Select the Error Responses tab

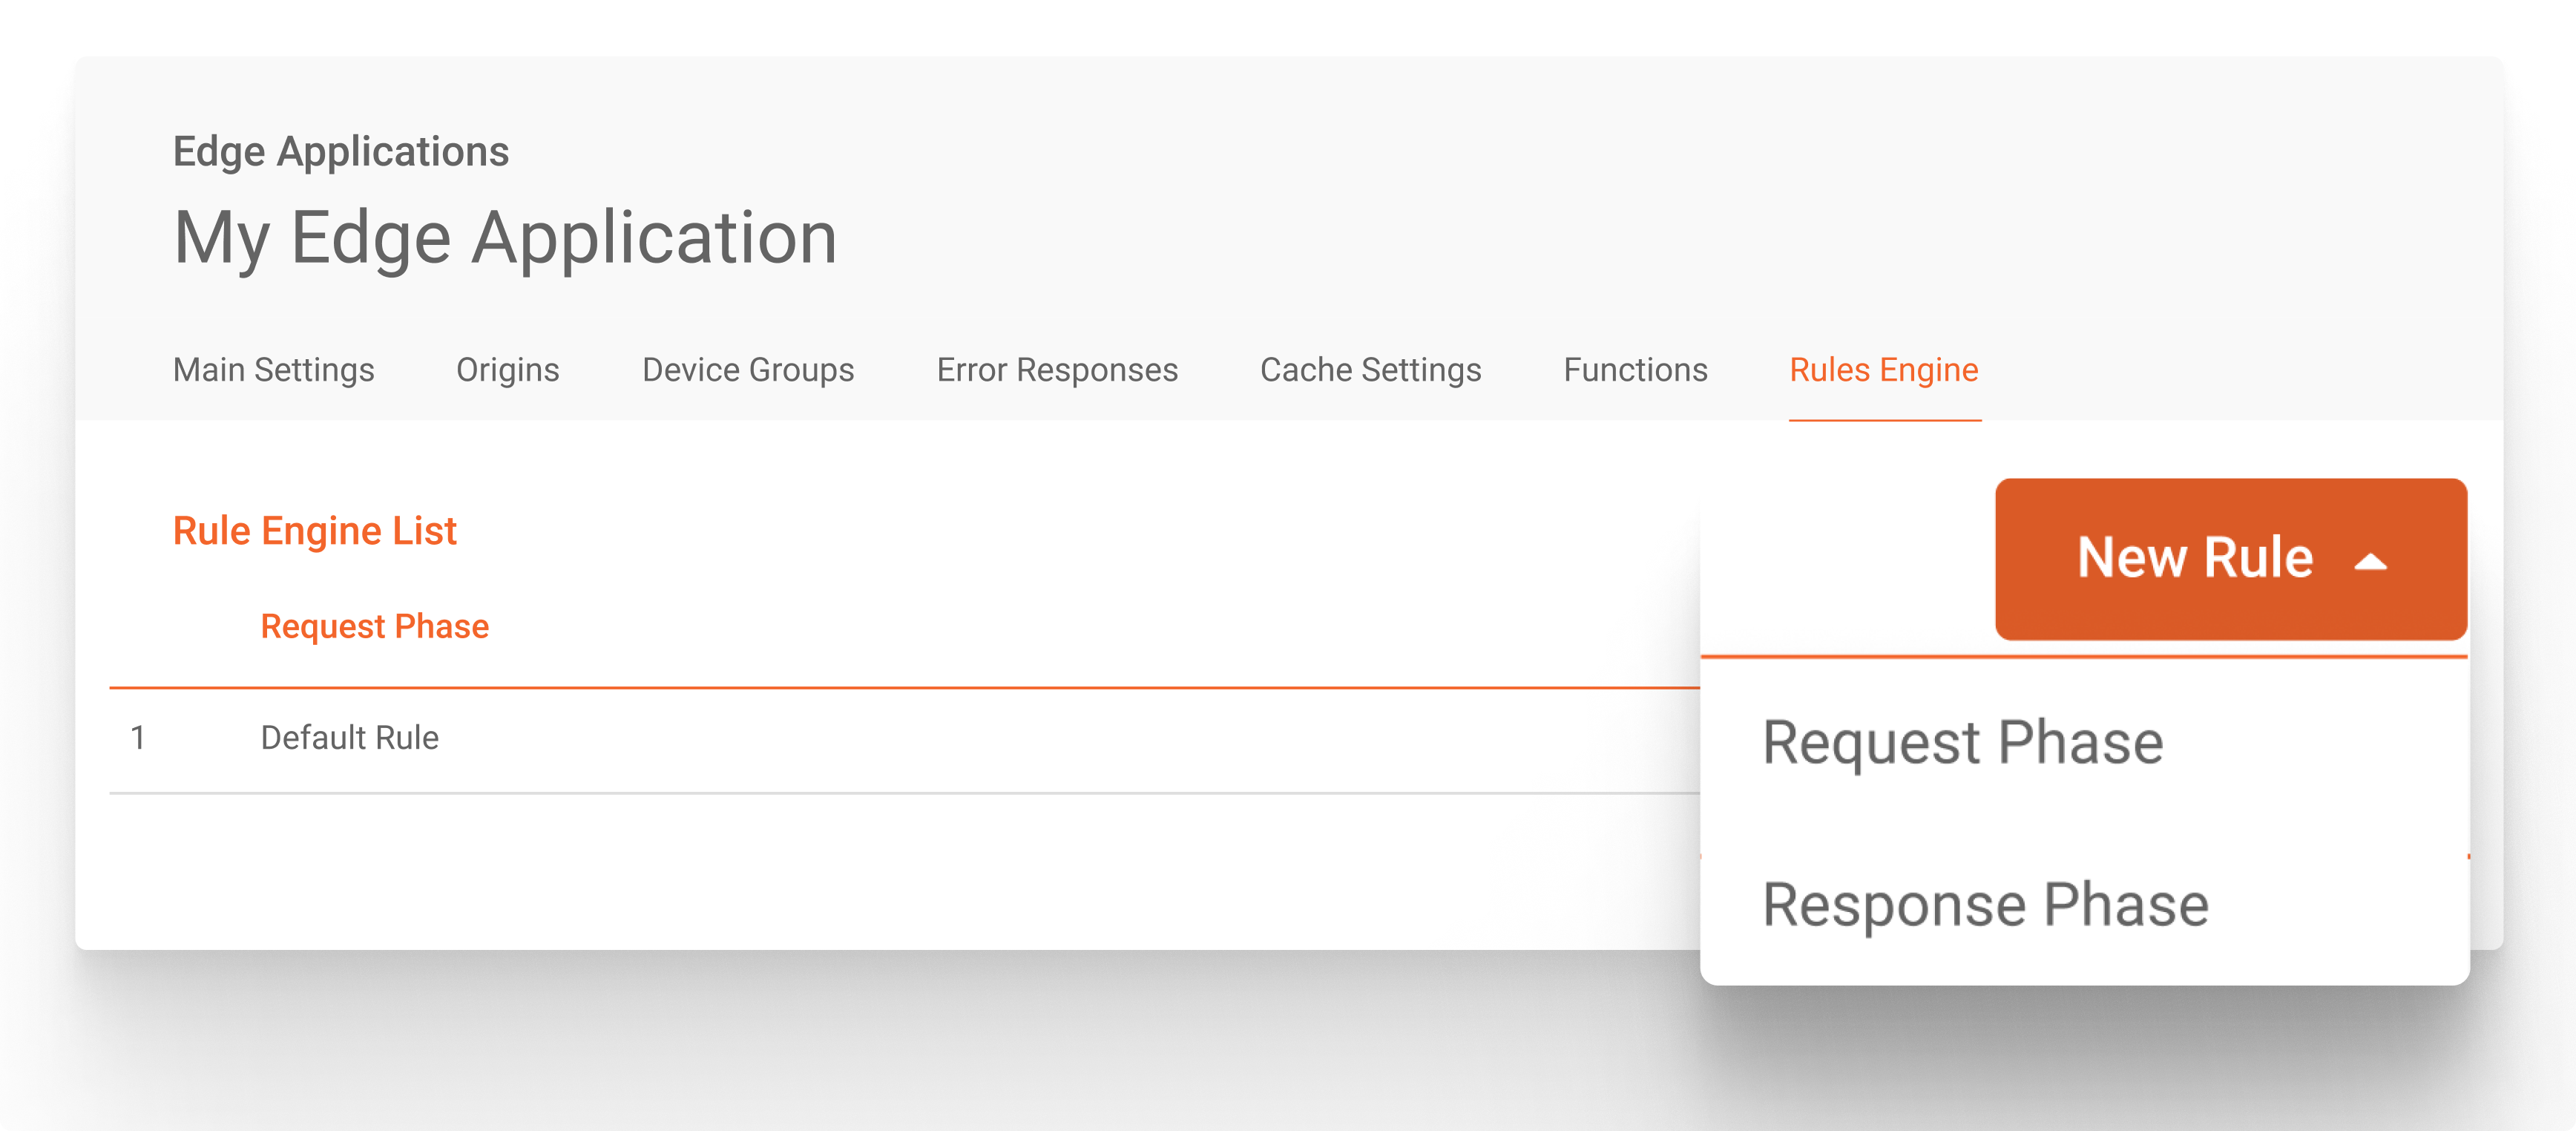click(1057, 370)
